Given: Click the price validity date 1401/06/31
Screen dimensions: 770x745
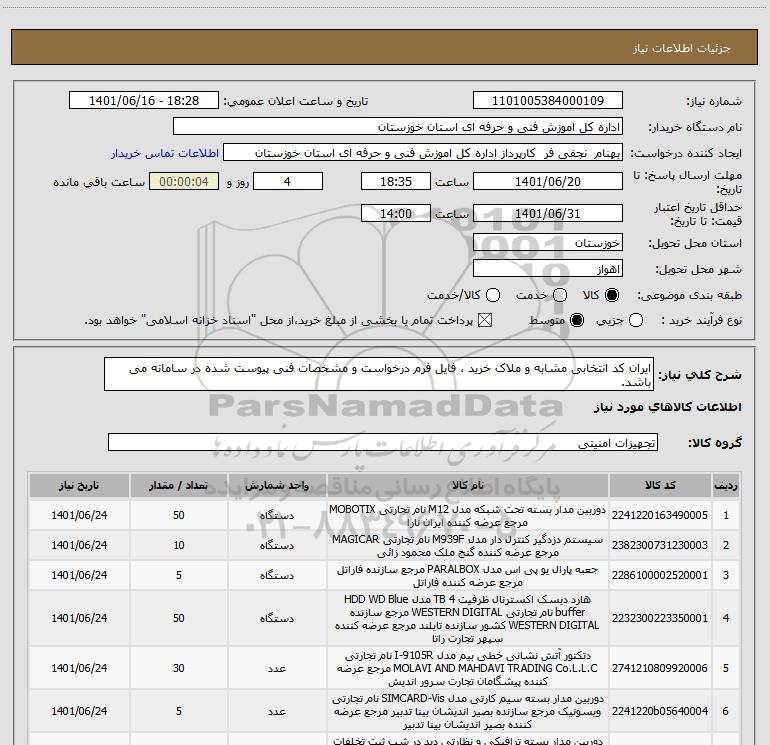Looking at the screenshot, I should [548, 213].
